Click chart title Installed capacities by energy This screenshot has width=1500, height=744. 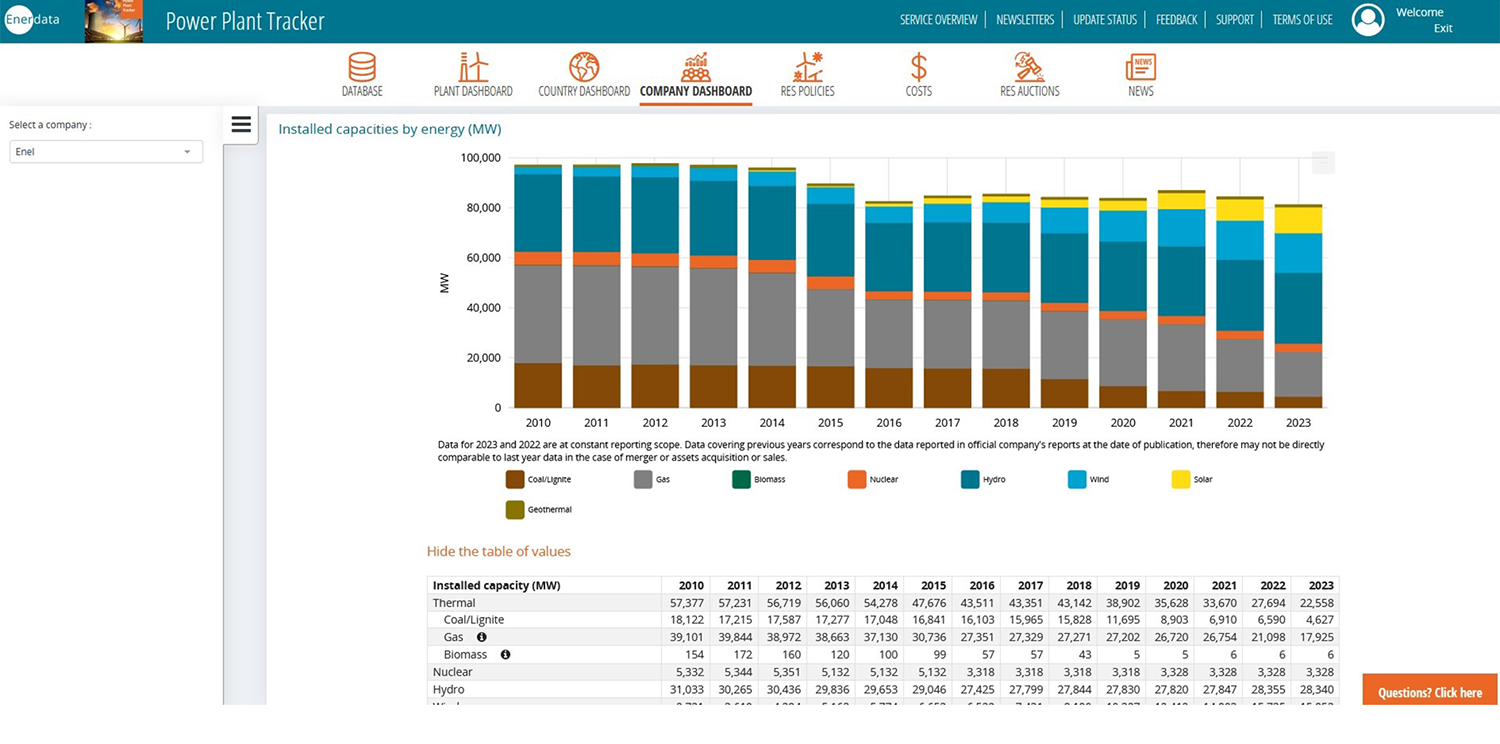click(x=390, y=129)
